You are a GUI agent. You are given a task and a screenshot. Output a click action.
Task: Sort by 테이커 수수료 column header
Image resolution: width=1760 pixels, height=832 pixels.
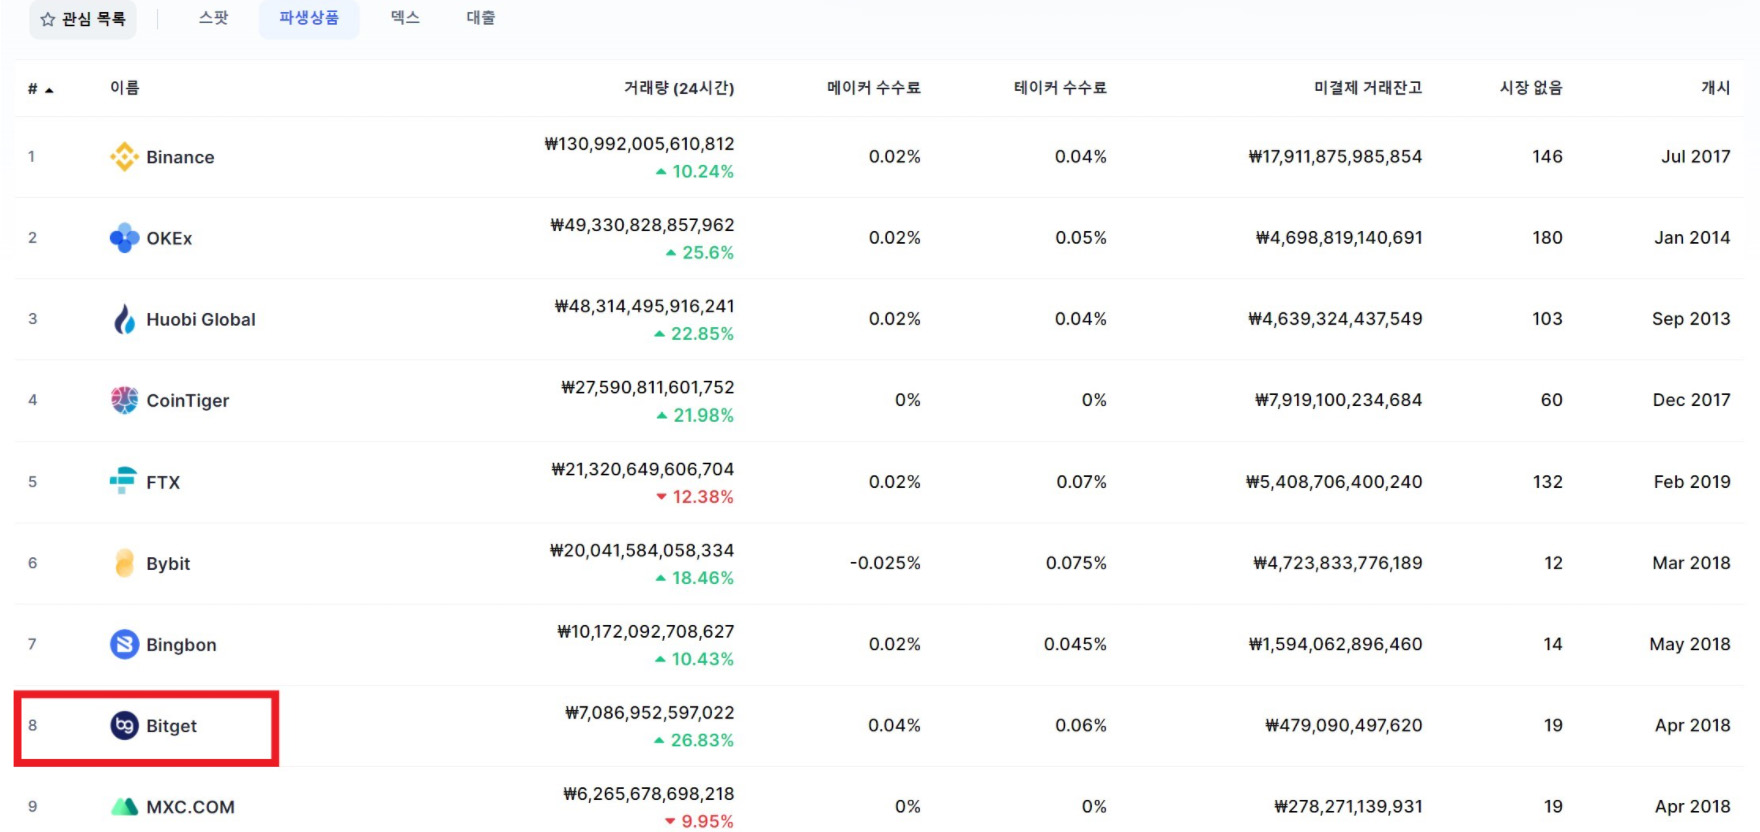[1060, 88]
